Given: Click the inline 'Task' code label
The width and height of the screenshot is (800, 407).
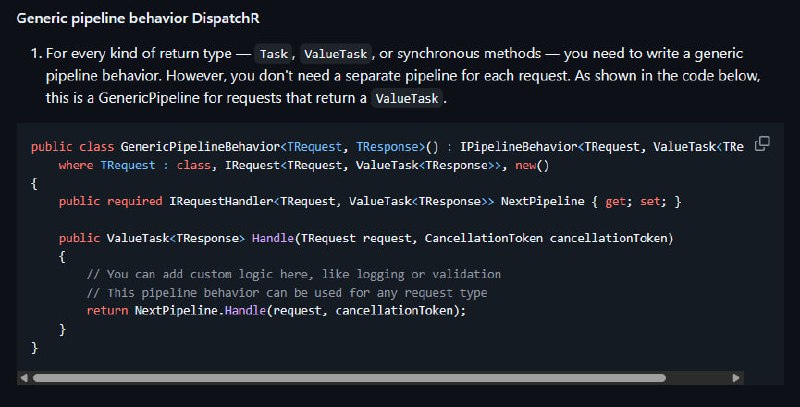Looking at the screenshot, I should point(273,54).
